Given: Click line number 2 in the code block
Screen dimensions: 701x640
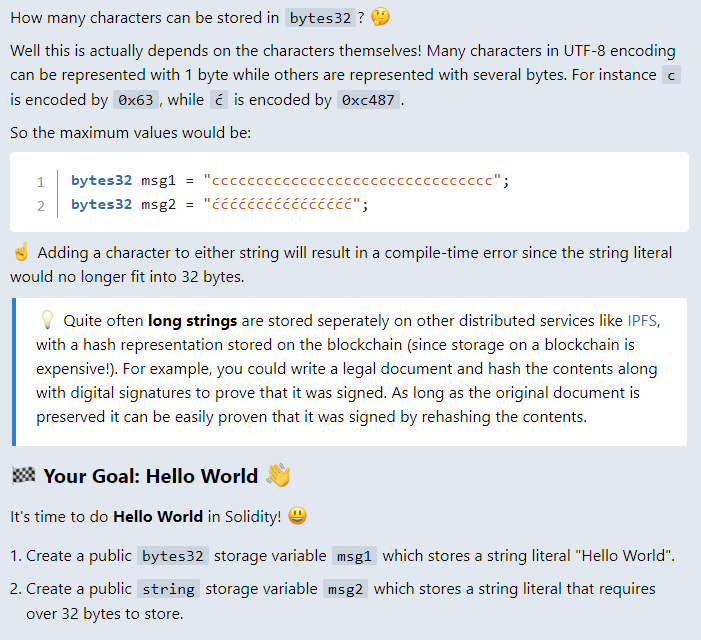Looking at the screenshot, I should [x=41, y=205].
